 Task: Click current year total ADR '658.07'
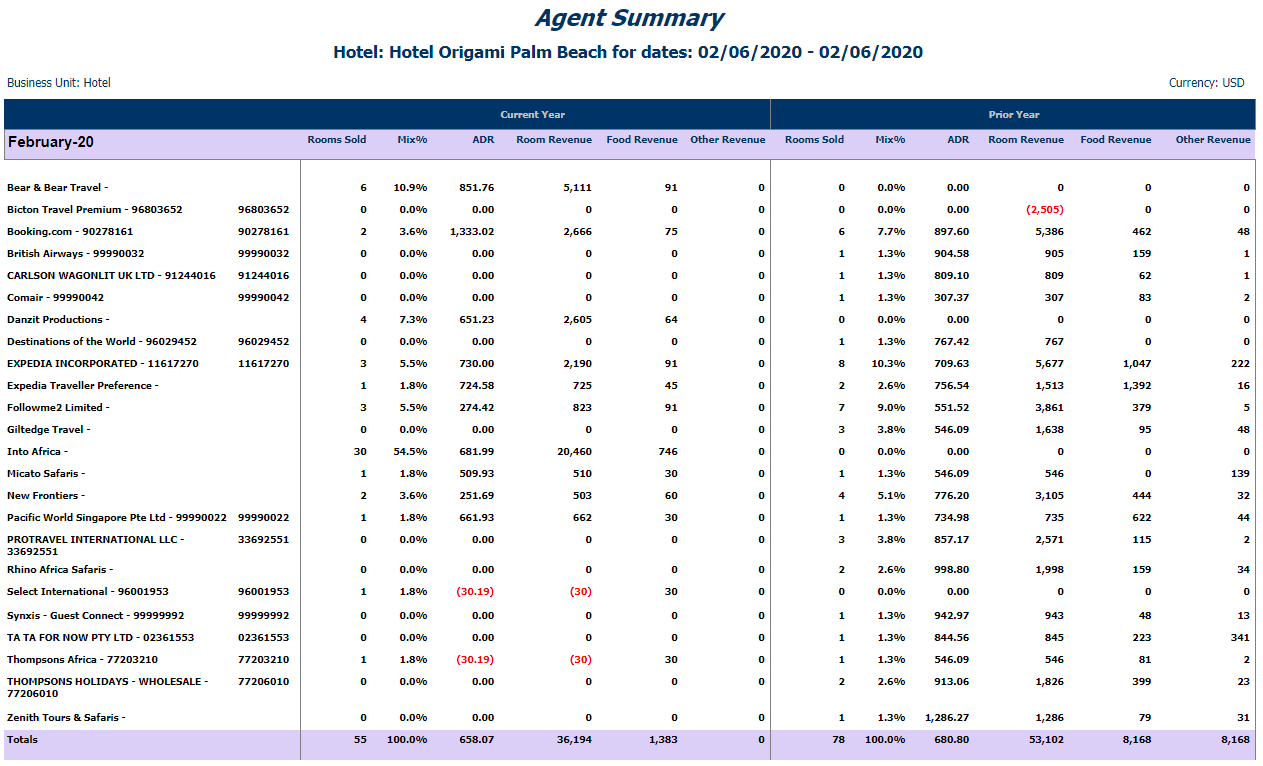tap(476, 740)
